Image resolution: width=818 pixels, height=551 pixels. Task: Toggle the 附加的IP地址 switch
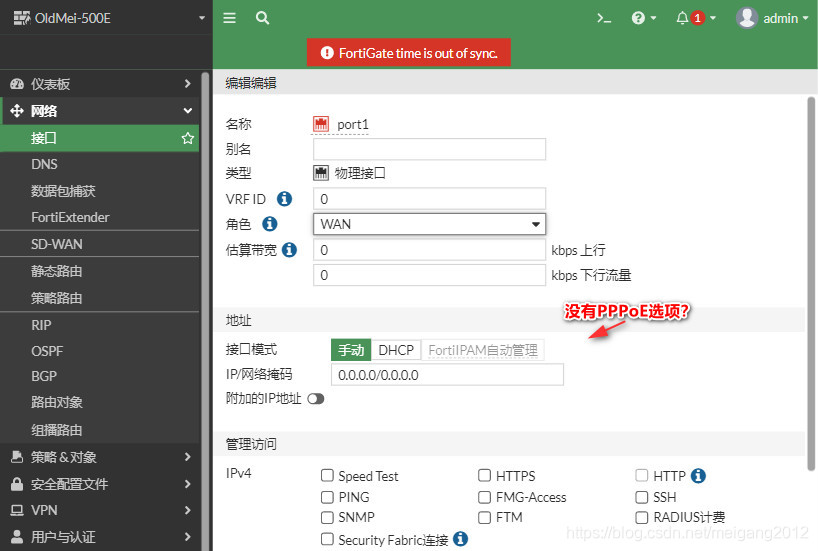(316, 399)
